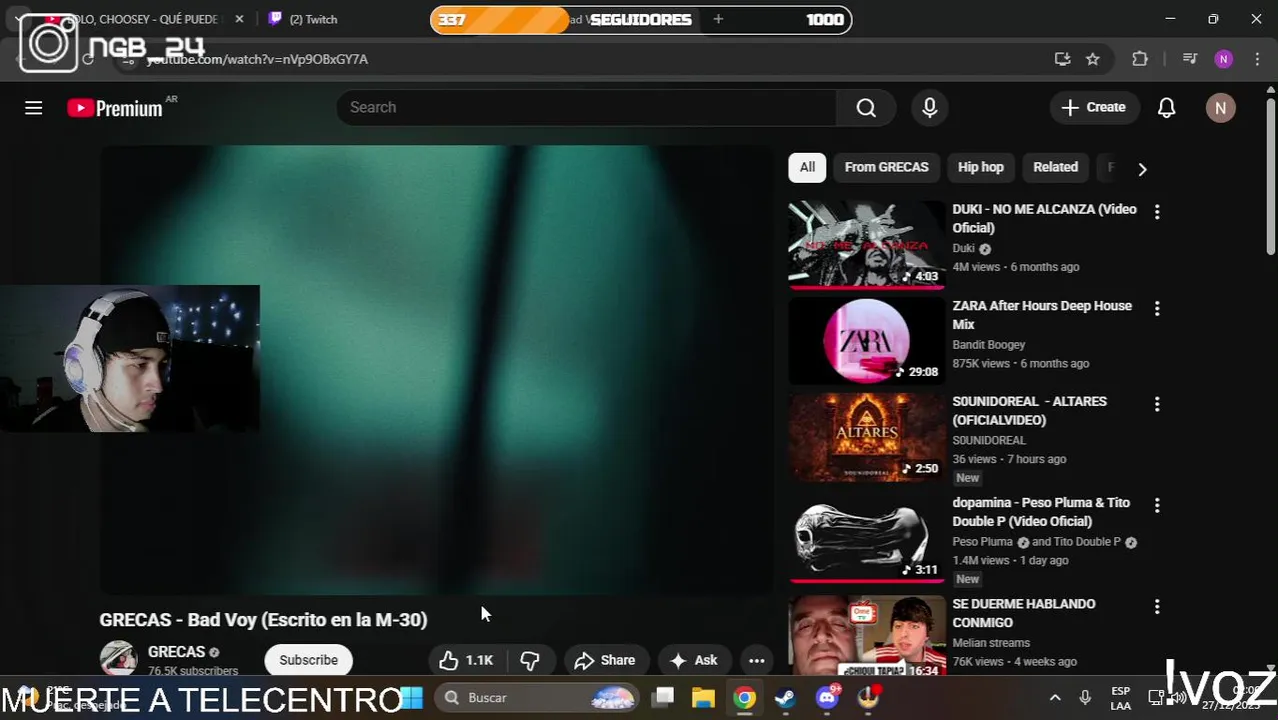Click the Create button
1278x720 pixels.
tap(1094, 107)
